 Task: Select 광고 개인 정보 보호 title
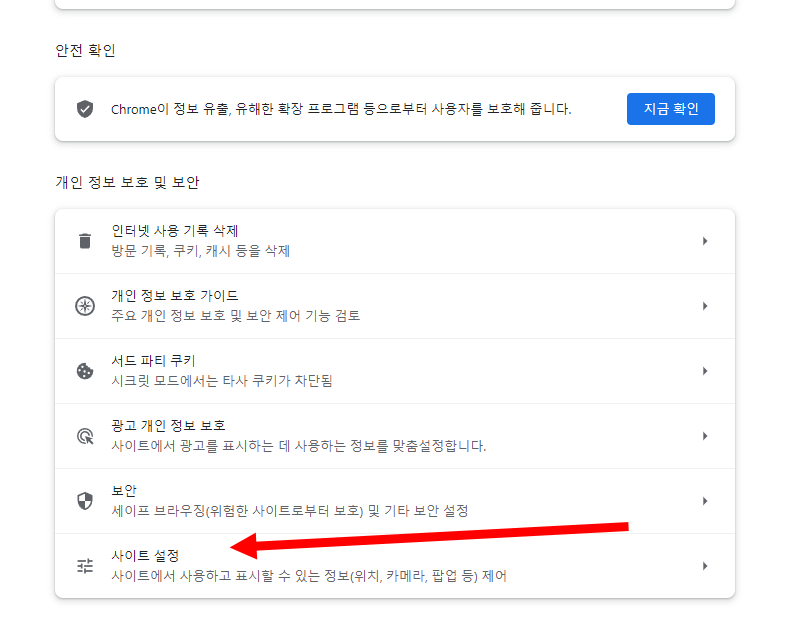point(168,426)
